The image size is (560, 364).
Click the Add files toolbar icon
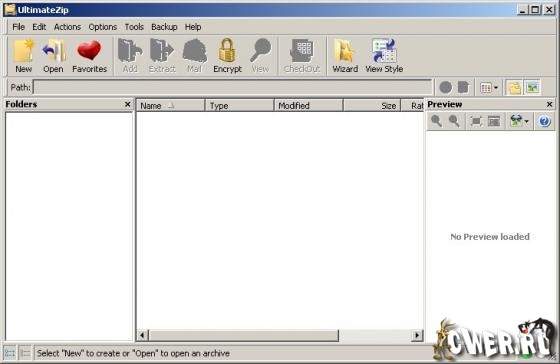click(130, 55)
